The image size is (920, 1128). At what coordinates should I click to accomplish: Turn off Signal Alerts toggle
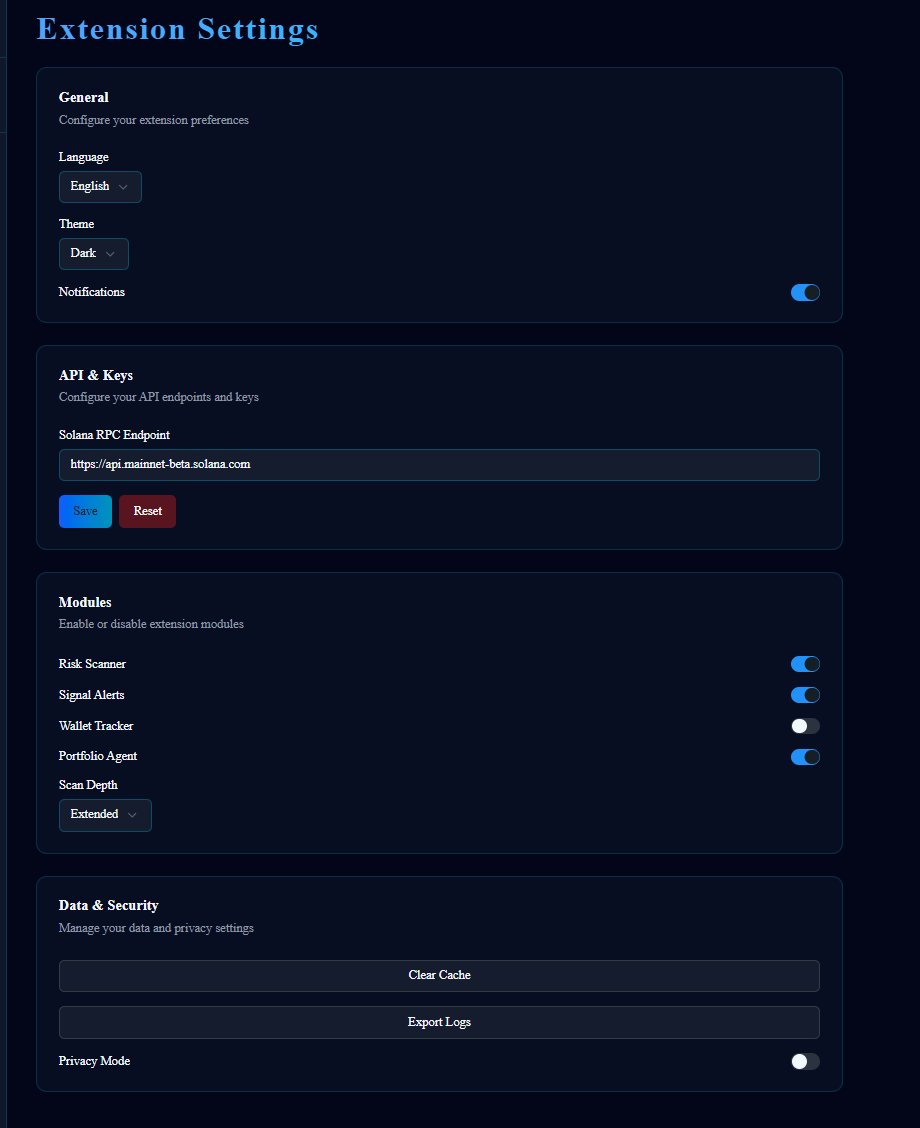(x=805, y=695)
